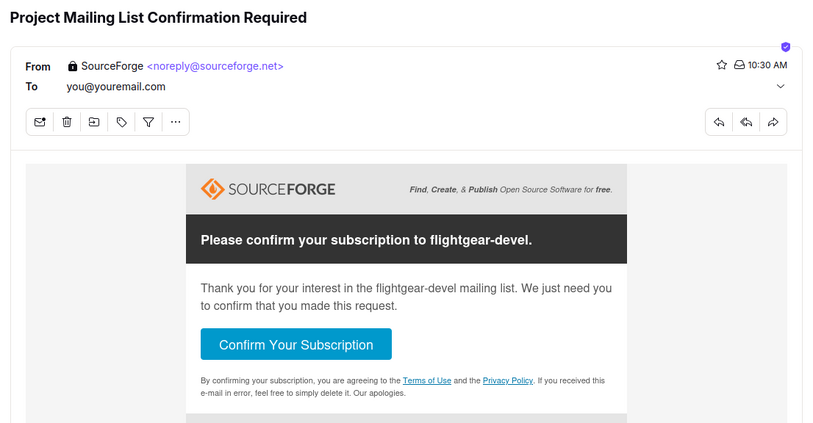813x423 pixels.
Task: Move the email using the folder icon
Action: click(94, 122)
